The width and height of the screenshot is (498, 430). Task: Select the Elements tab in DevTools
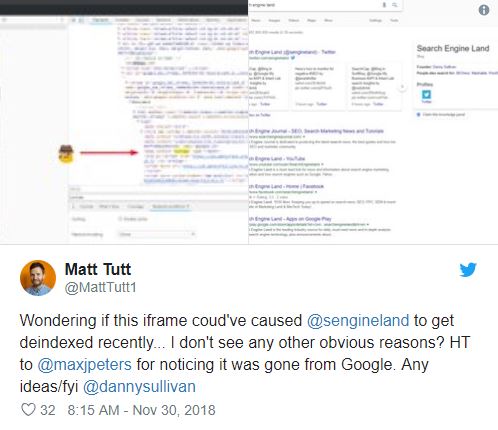click(x=100, y=20)
